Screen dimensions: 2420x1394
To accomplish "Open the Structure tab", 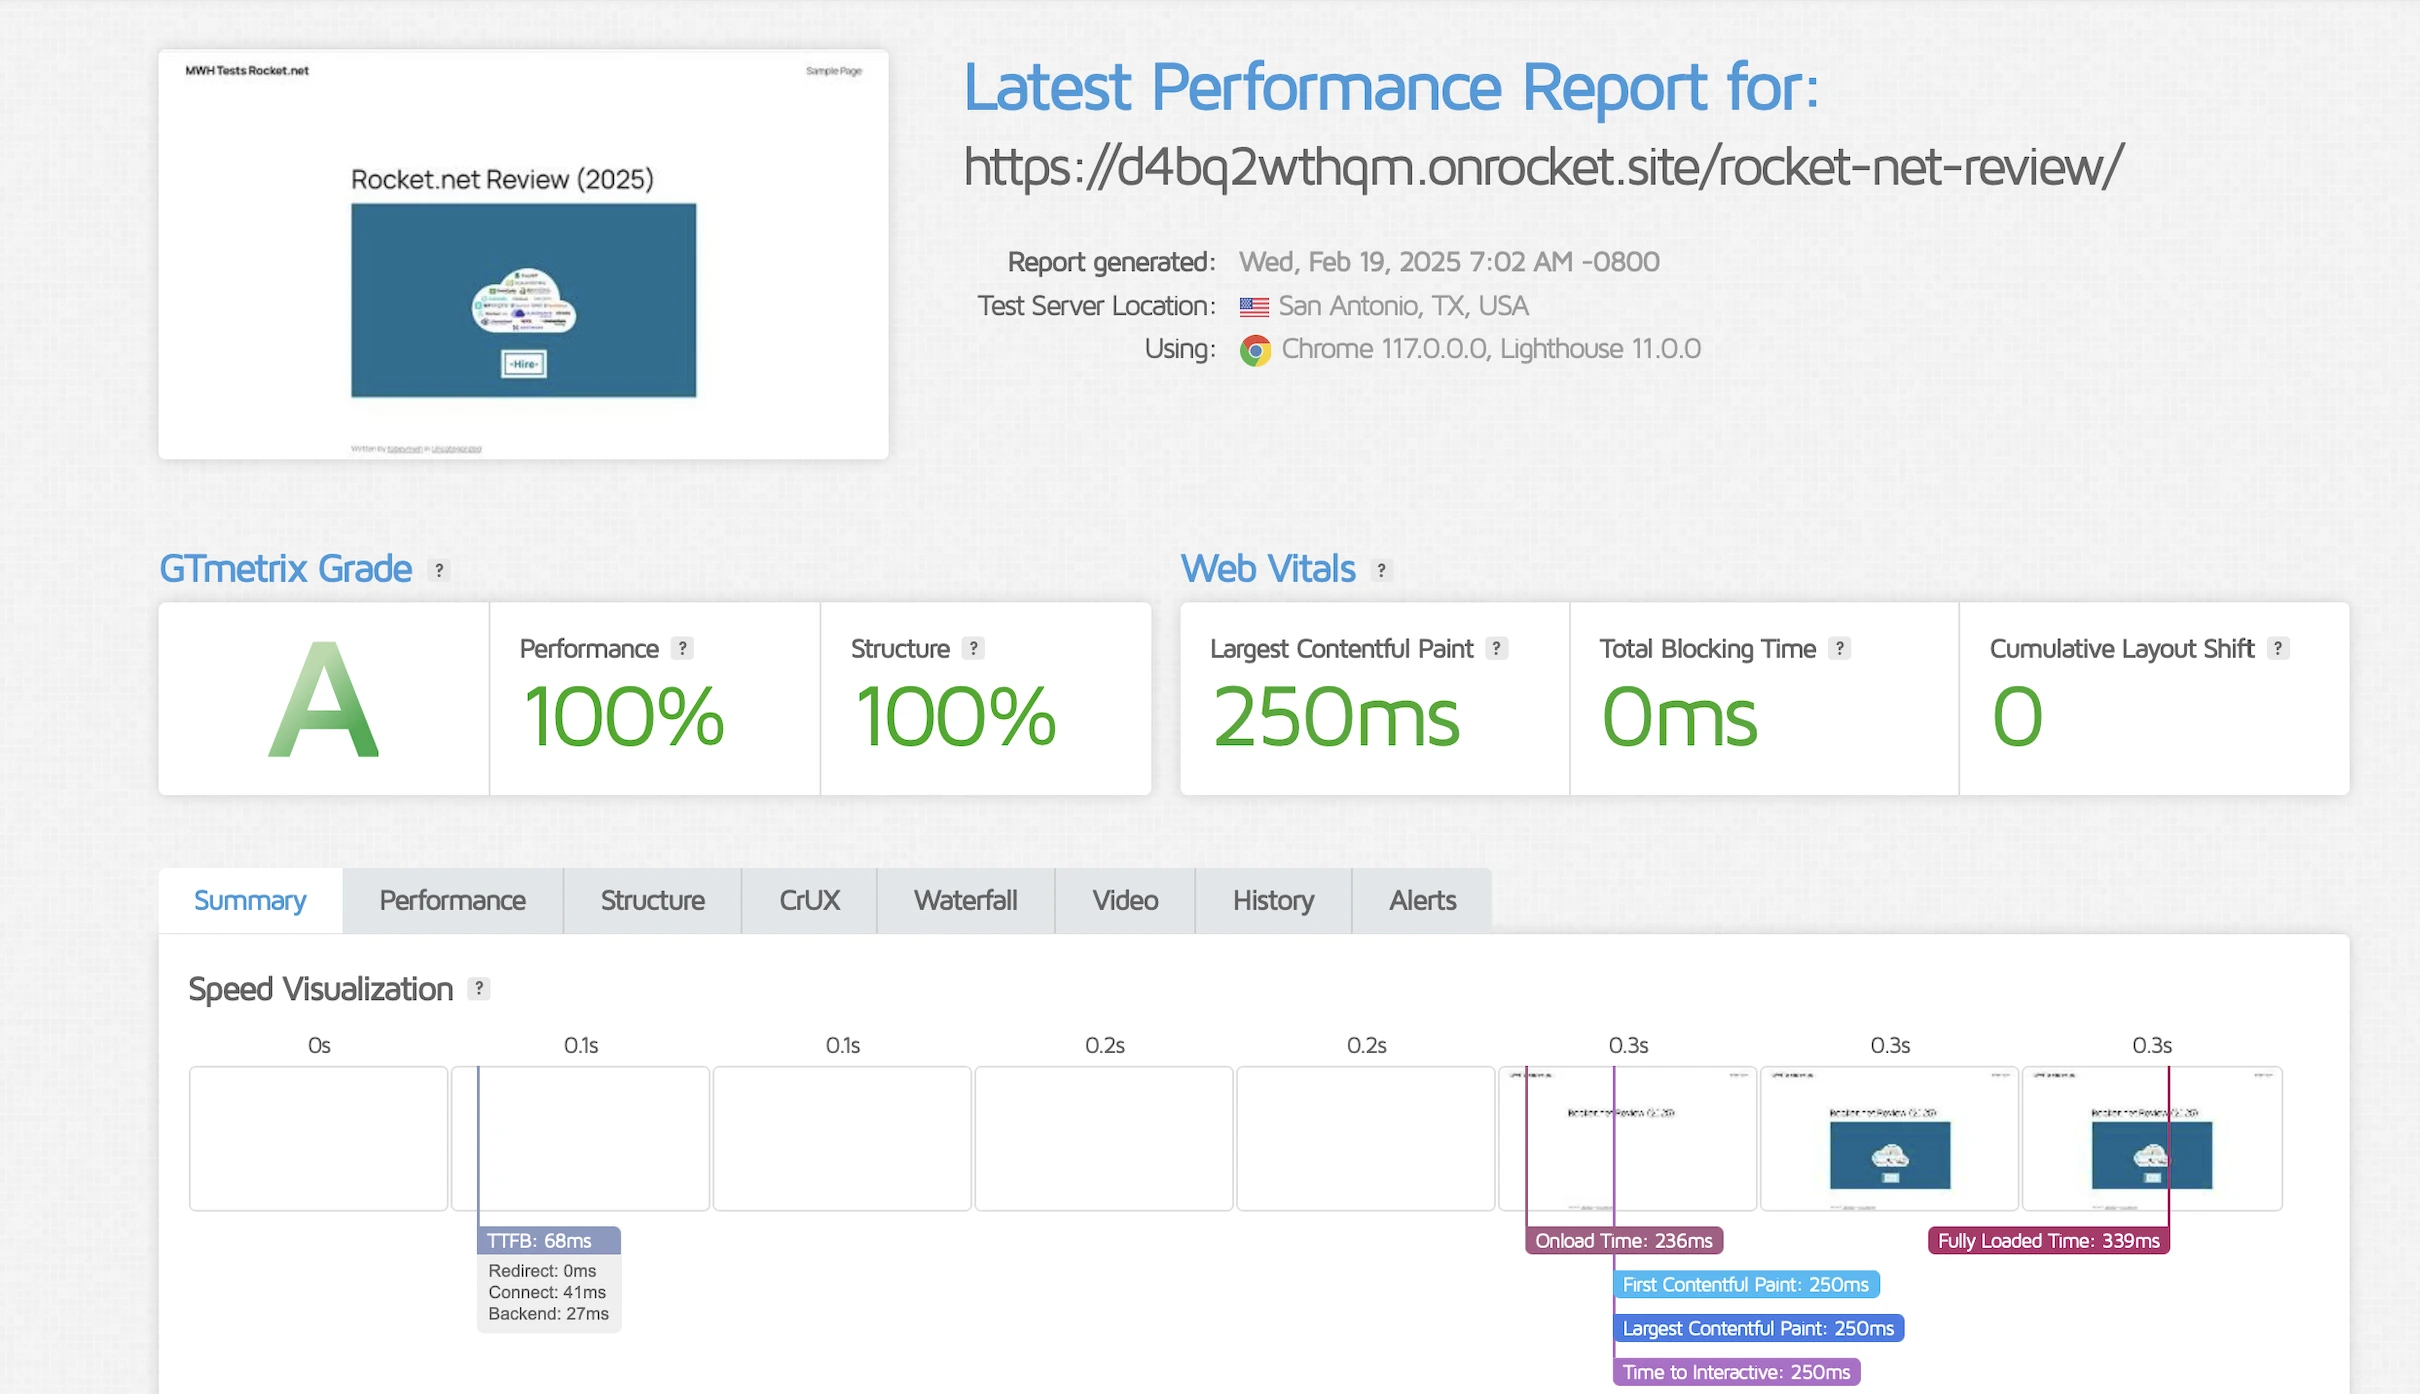I will [x=652, y=901].
